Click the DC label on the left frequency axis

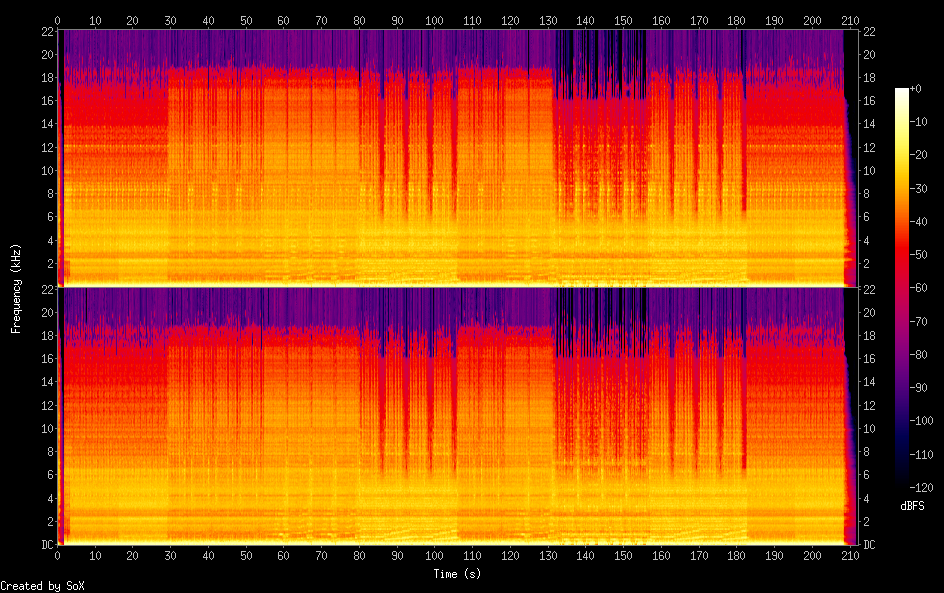[x=45, y=545]
